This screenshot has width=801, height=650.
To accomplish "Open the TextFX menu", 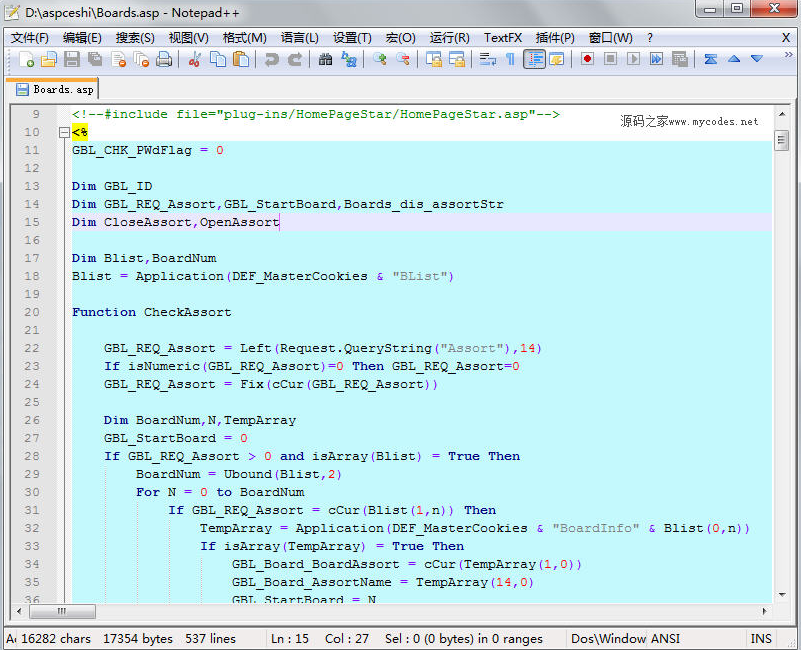I will [503, 38].
